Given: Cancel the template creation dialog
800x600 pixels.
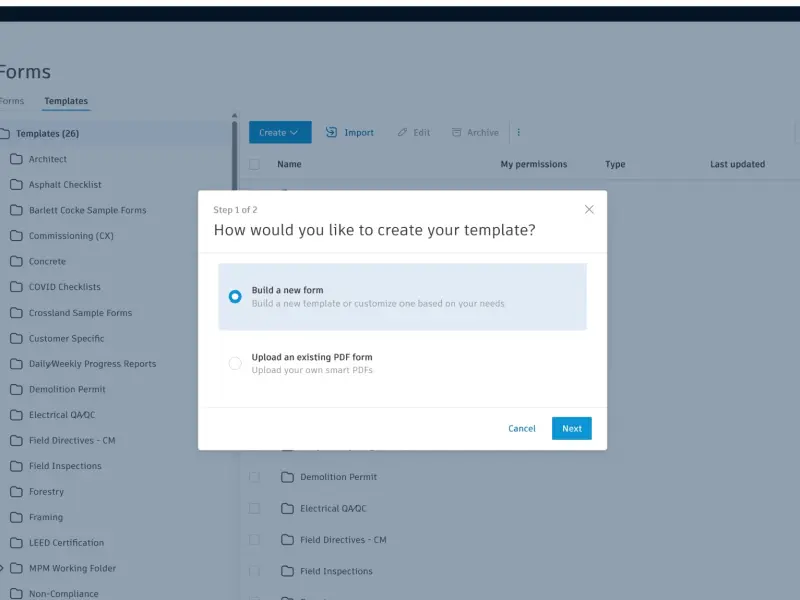Looking at the screenshot, I should coord(521,429).
